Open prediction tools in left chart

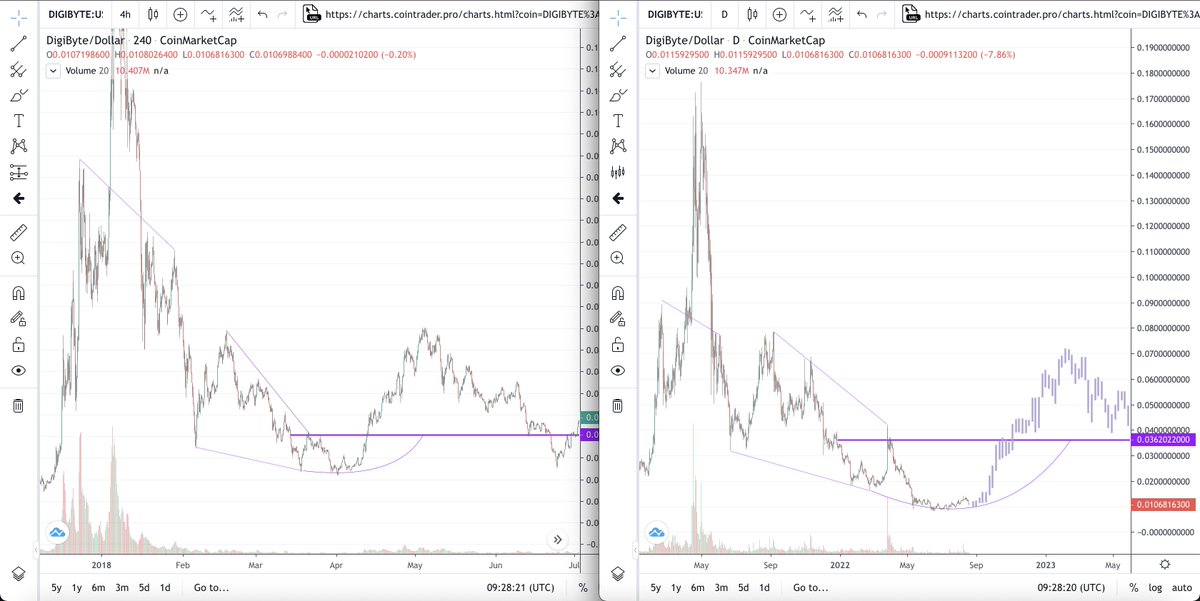[18, 172]
